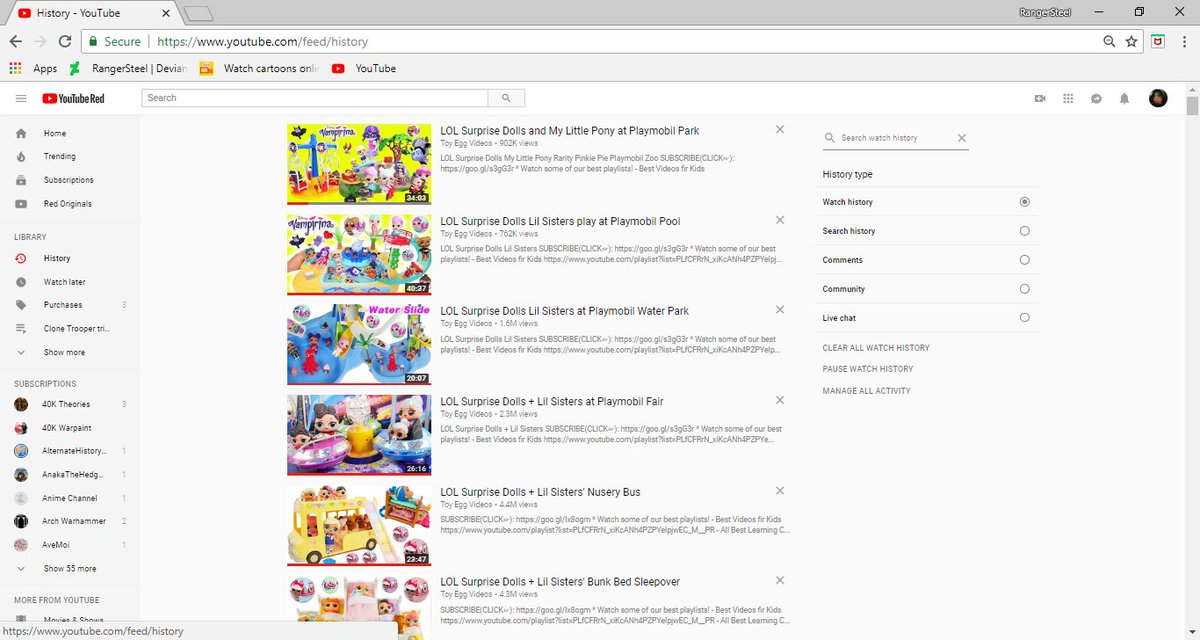Click the Pocket extension icon
This screenshot has width=1200, height=640.
(x=1158, y=42)
